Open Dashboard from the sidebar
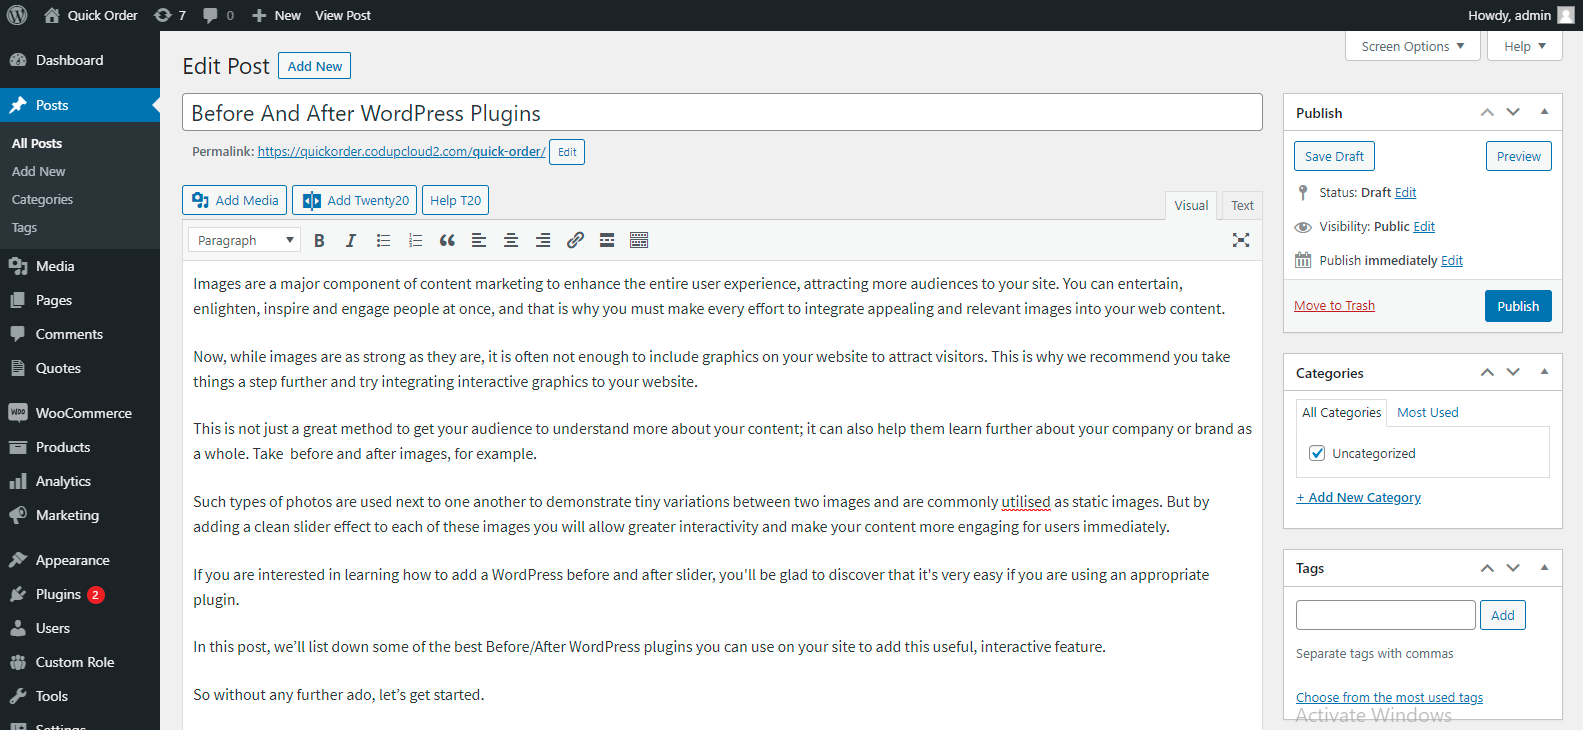Viewport: 1583px width, 730px height. (80, 60)
